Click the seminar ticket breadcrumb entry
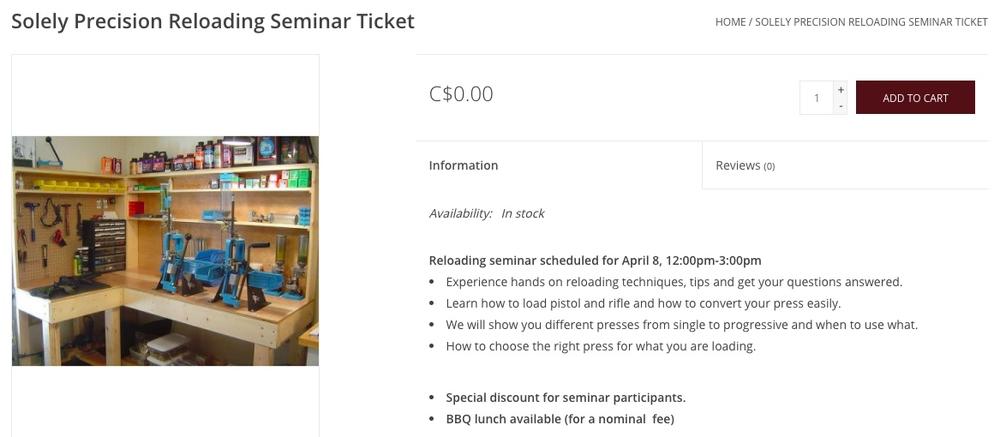 pos(871,22)
